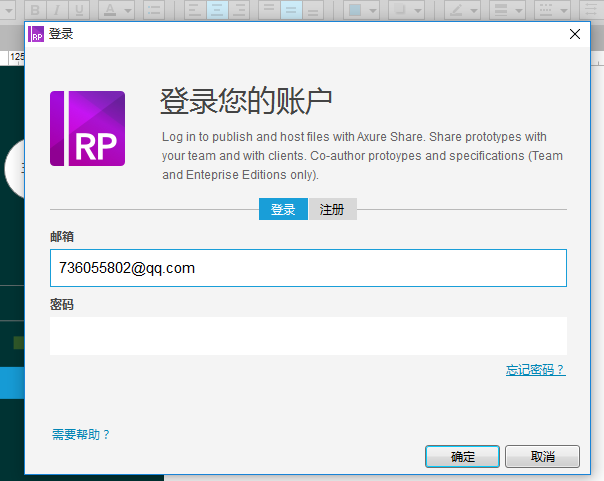Click the fill color swatch
The width and height of the screenshot is (604, 481).
click(x=355, y=10)
